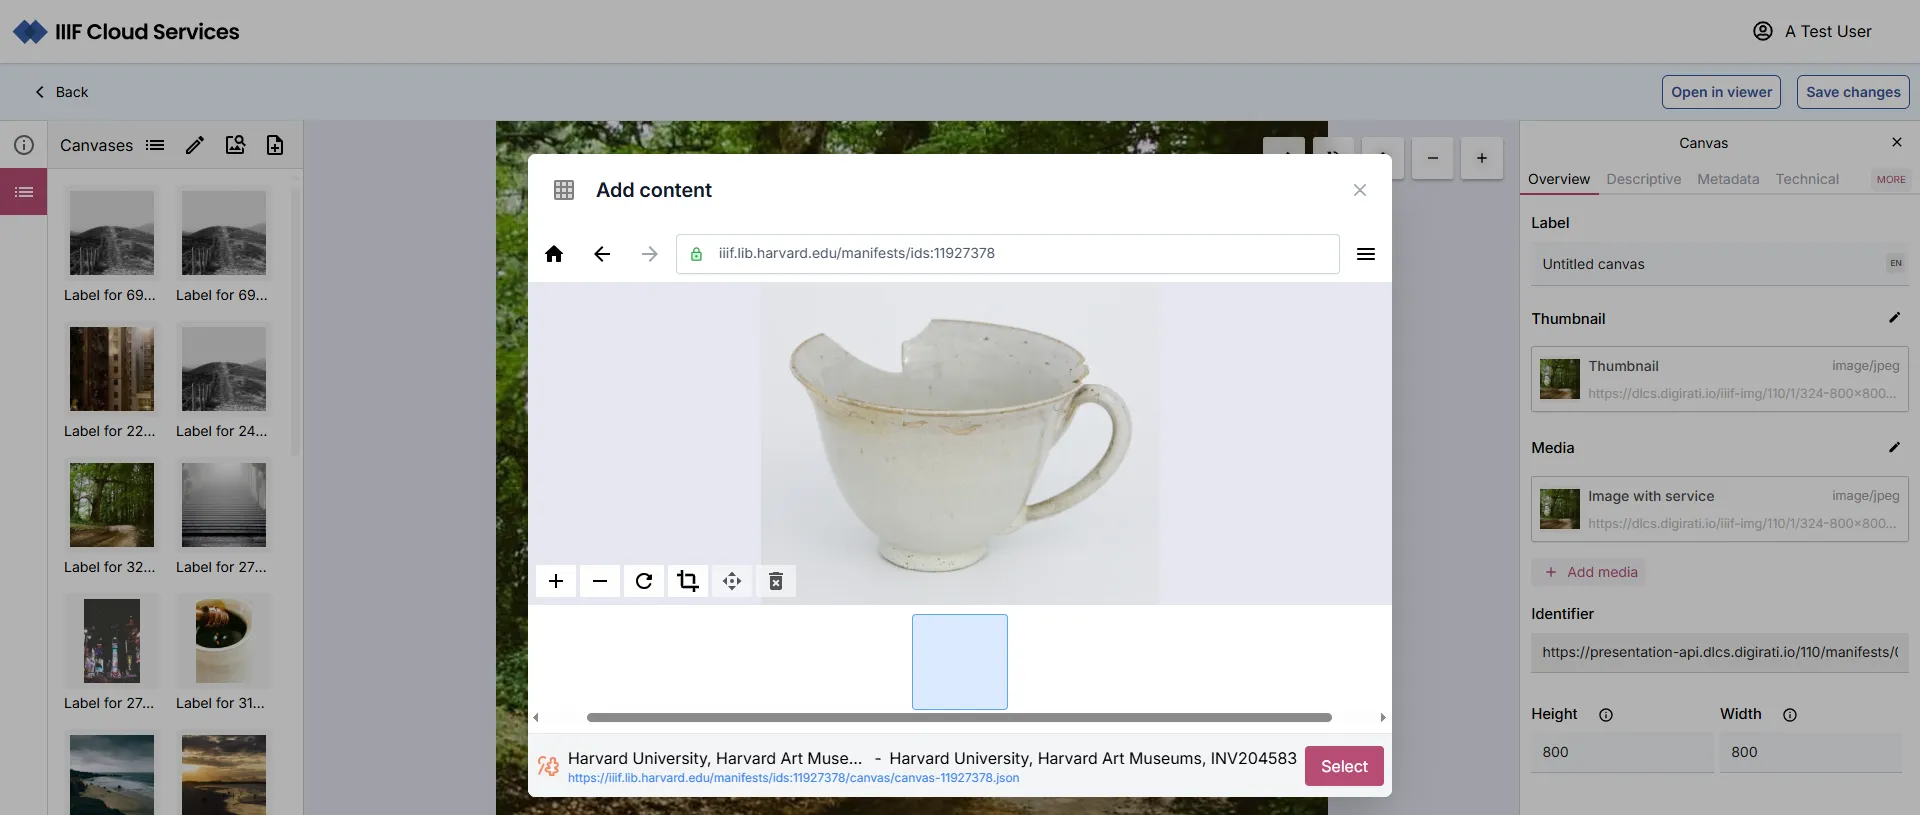Click the Save changes button
This screenshot has height=815, width=1920.
click(x=1852, y=92)
